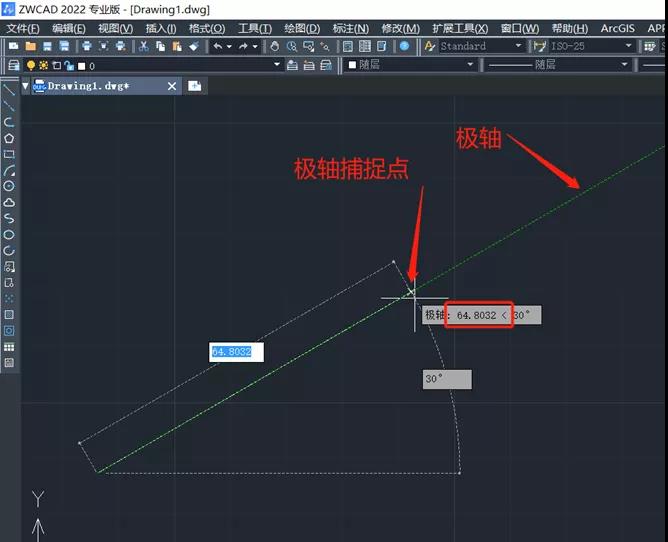The image size is (668, 542).
Task: Click the Save all icon
Action: tap(64, 46)
